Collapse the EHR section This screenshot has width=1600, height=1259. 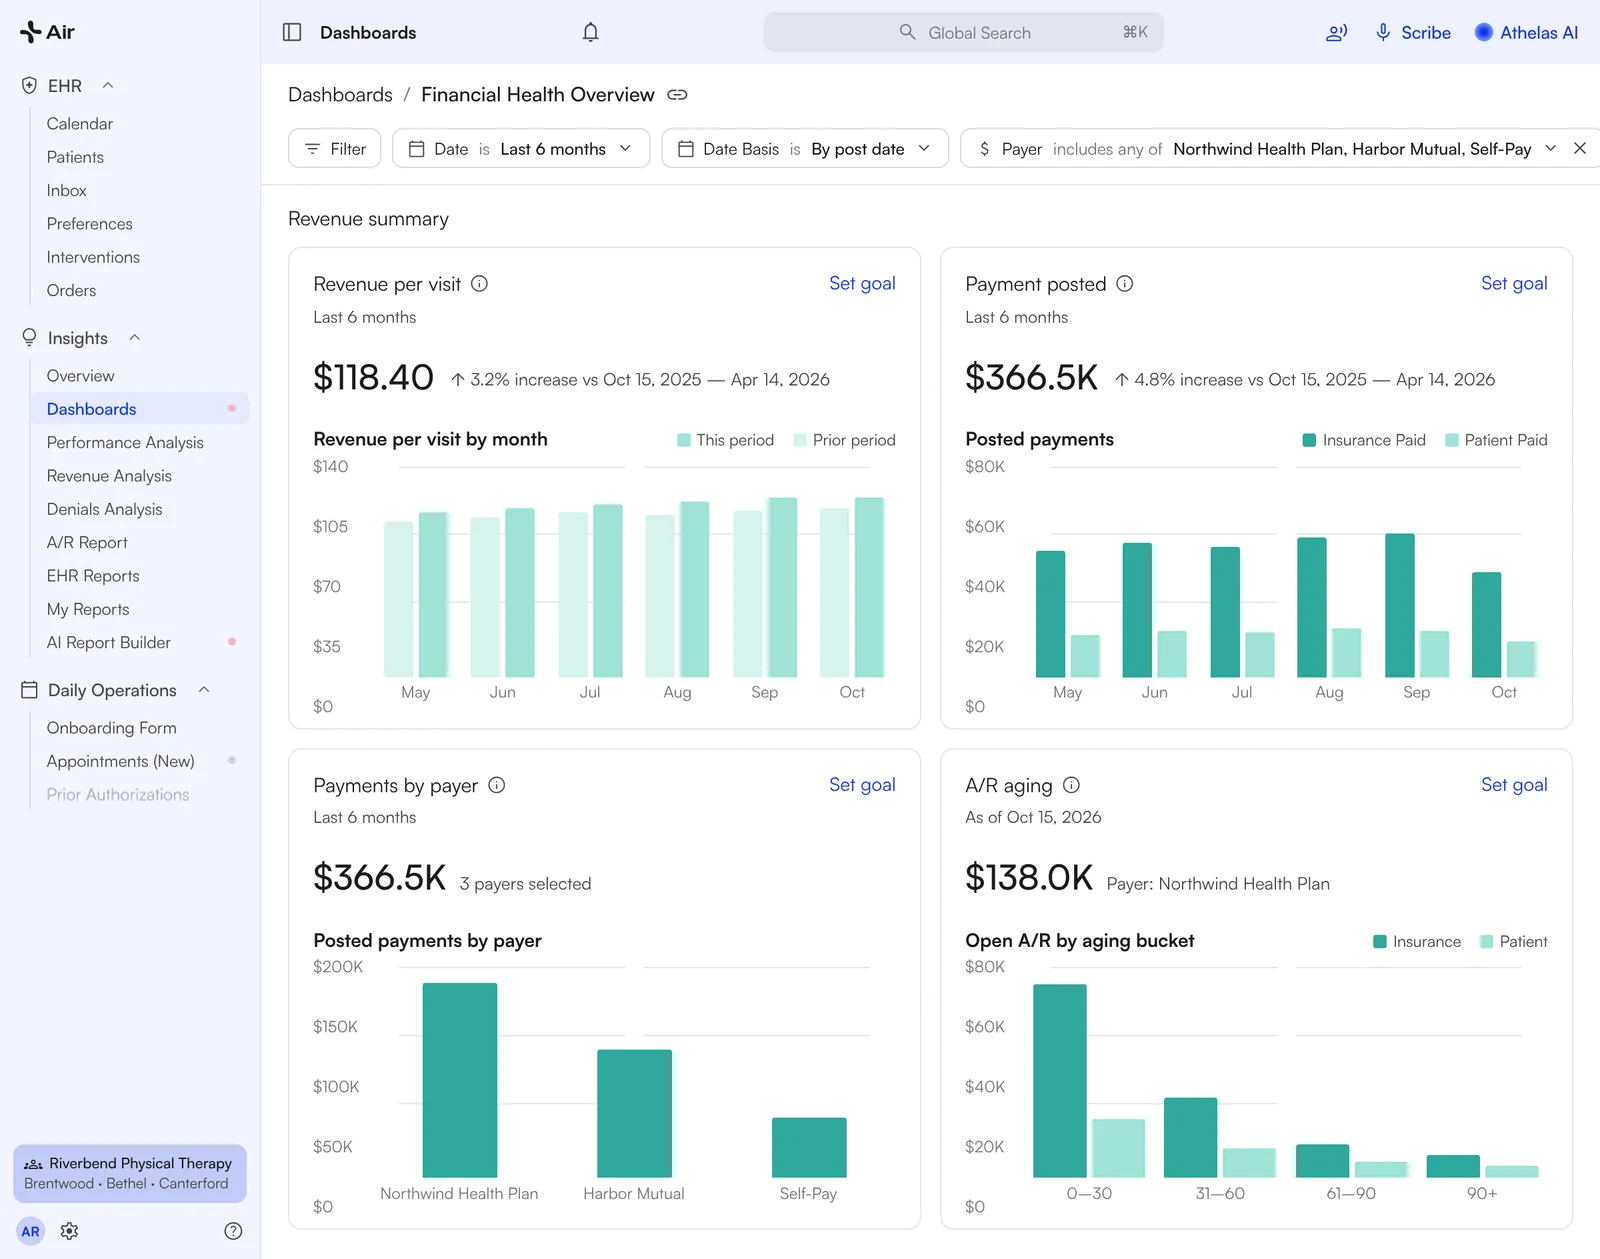pyautogui.click(x=108, y=86)
